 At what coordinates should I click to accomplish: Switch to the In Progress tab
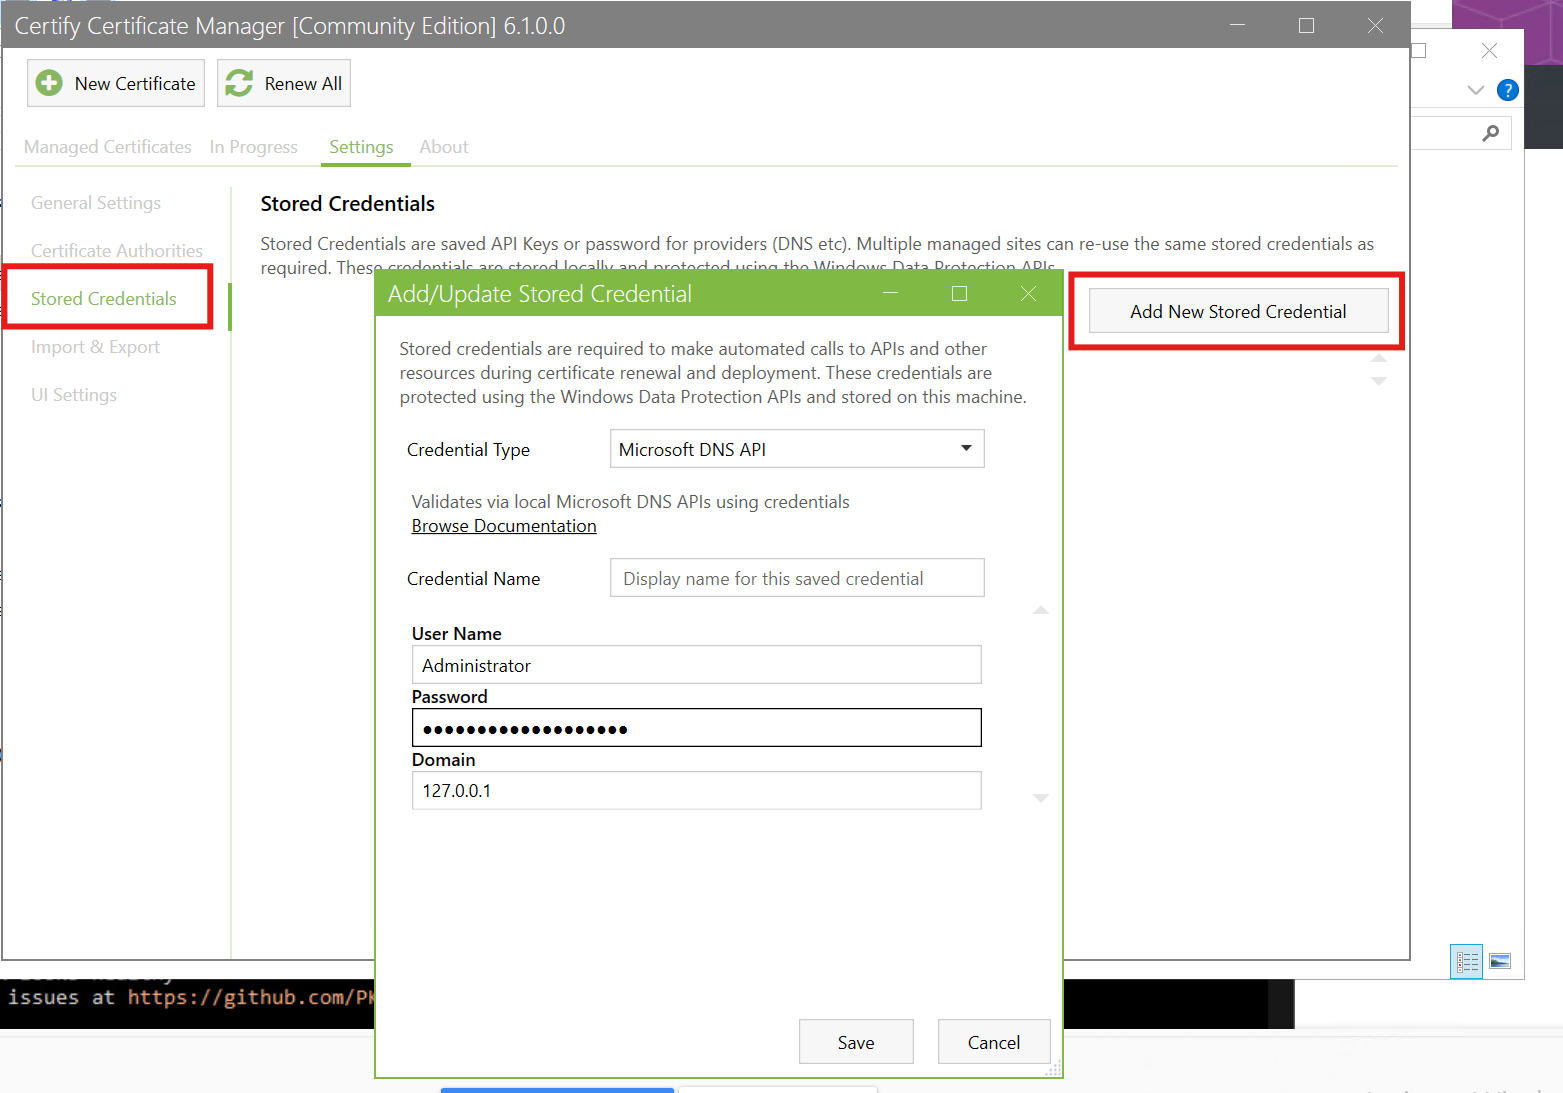254,147
